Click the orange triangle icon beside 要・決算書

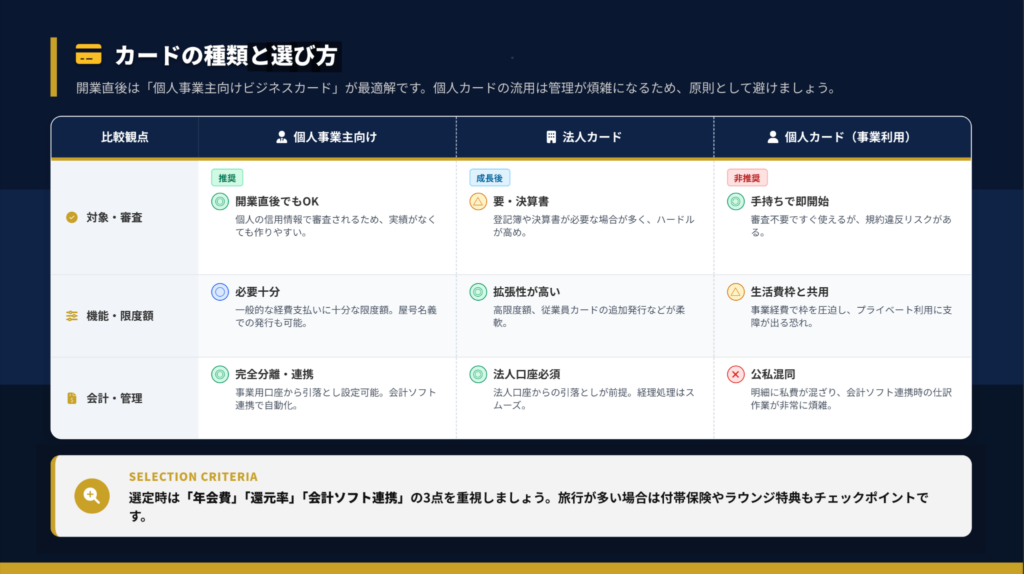(478, 201)
